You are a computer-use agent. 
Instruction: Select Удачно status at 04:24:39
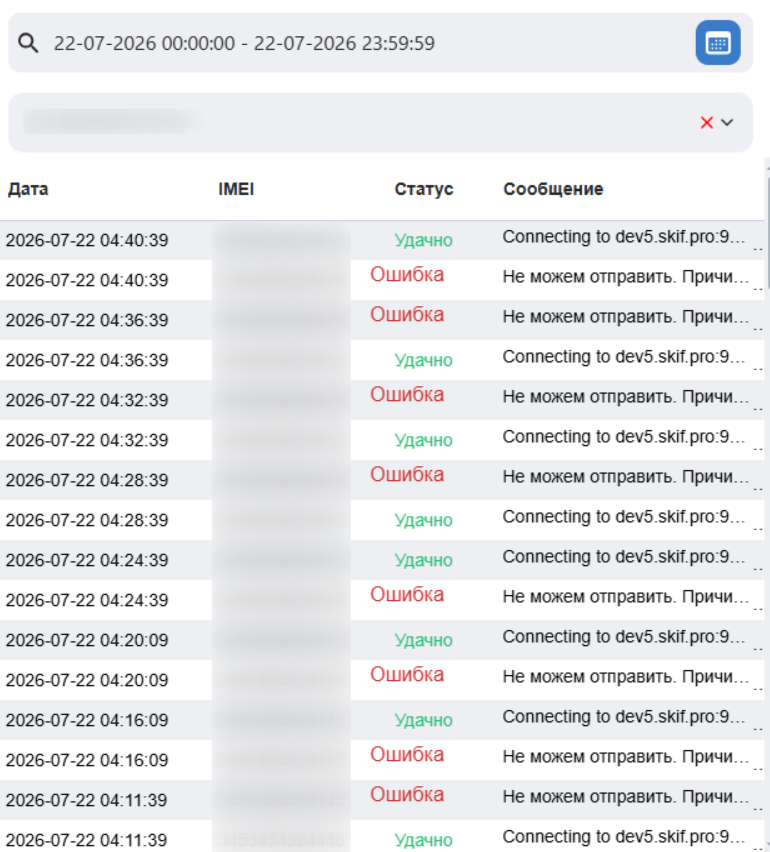(423, 560)
